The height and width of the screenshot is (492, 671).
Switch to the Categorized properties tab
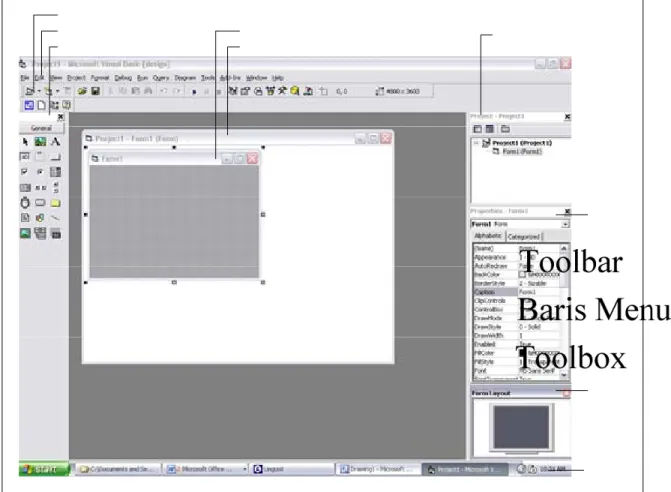pos(524,237)
